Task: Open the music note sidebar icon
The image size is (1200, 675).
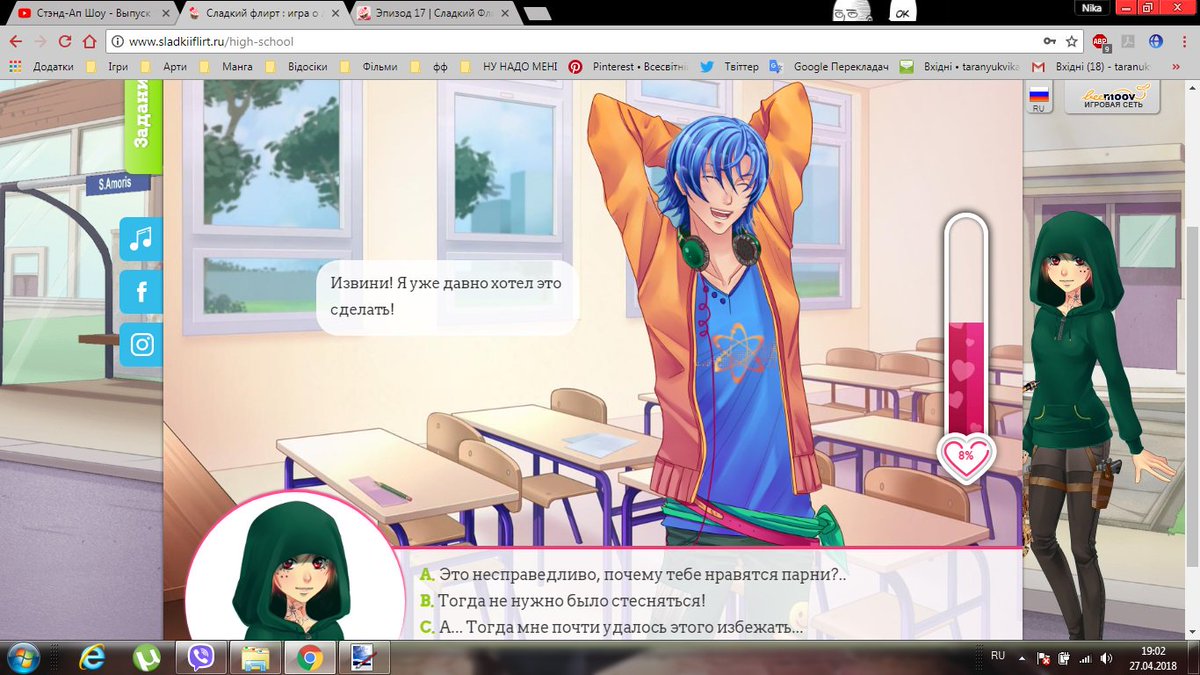Action: pyautogui.click(x=142, y=239)
